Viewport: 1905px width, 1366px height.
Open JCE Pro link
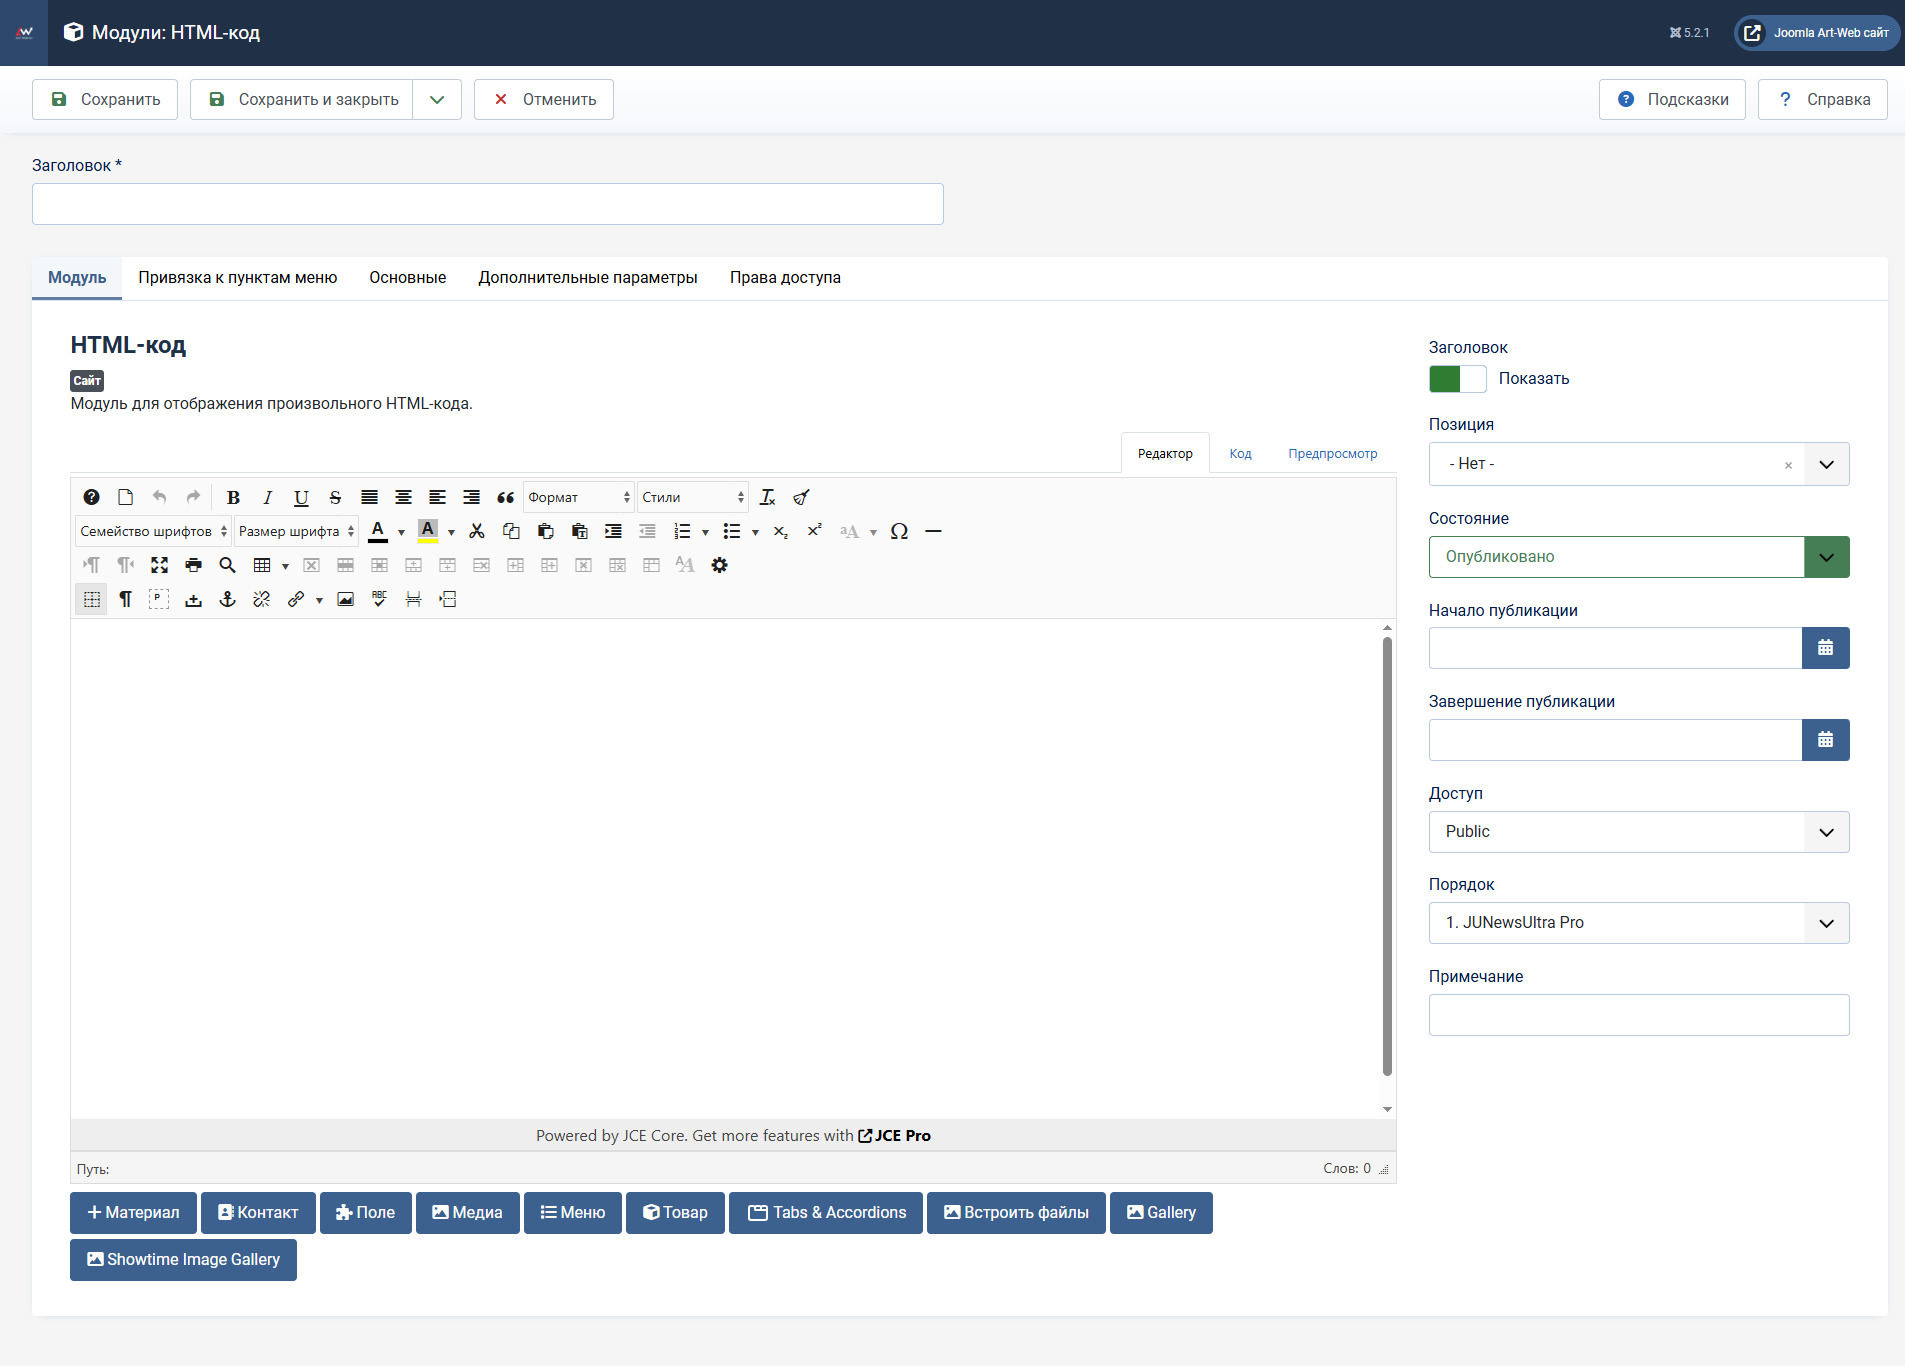(895, 1136)
